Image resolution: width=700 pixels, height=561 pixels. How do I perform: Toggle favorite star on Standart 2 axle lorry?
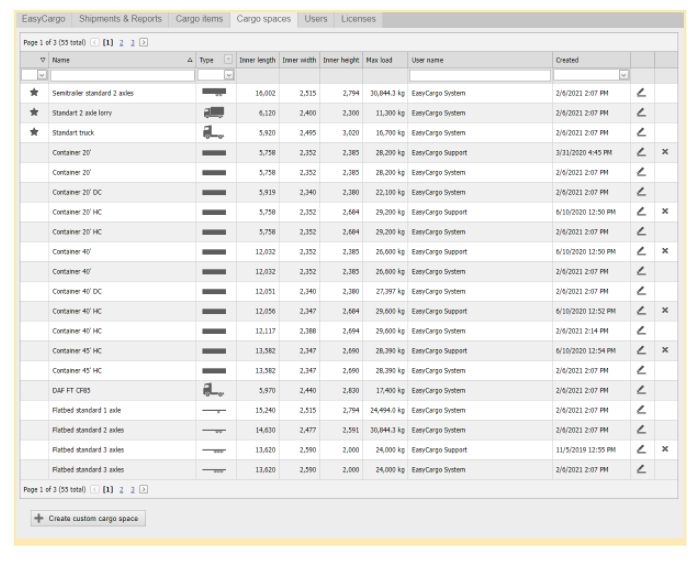34,113
